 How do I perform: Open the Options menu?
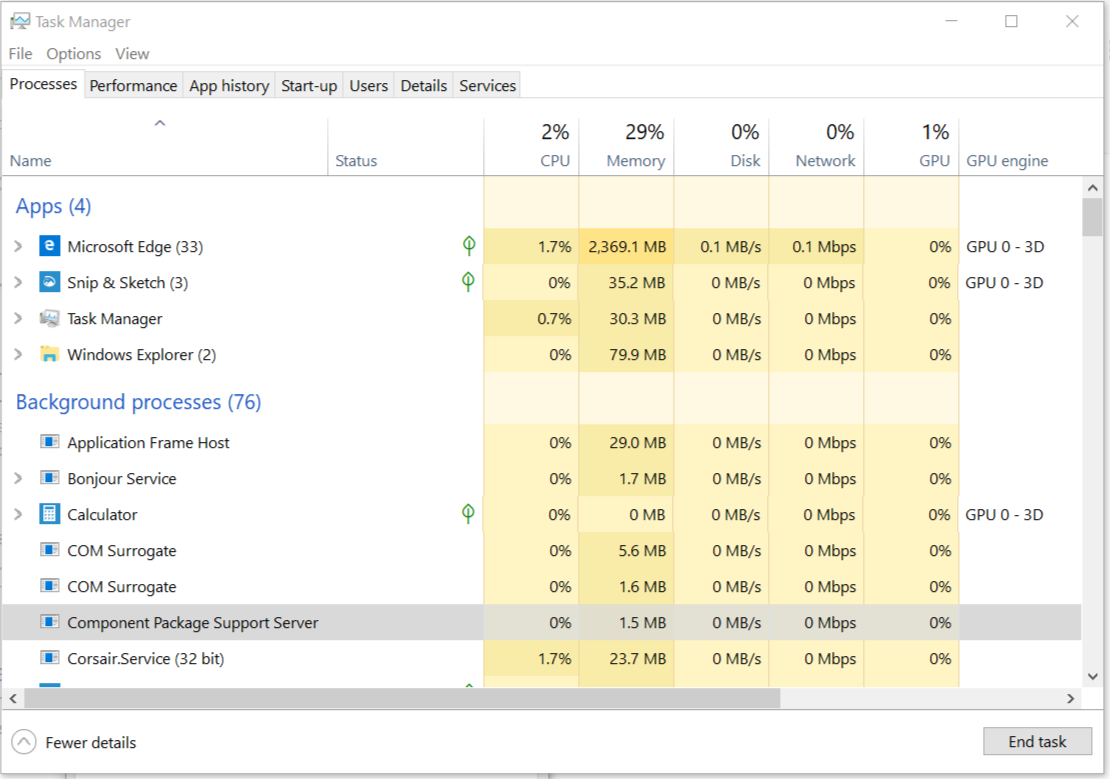pos(73,54)
